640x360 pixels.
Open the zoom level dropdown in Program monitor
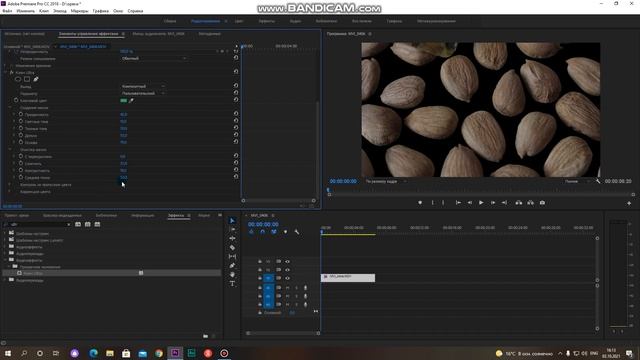click(385, 181)
